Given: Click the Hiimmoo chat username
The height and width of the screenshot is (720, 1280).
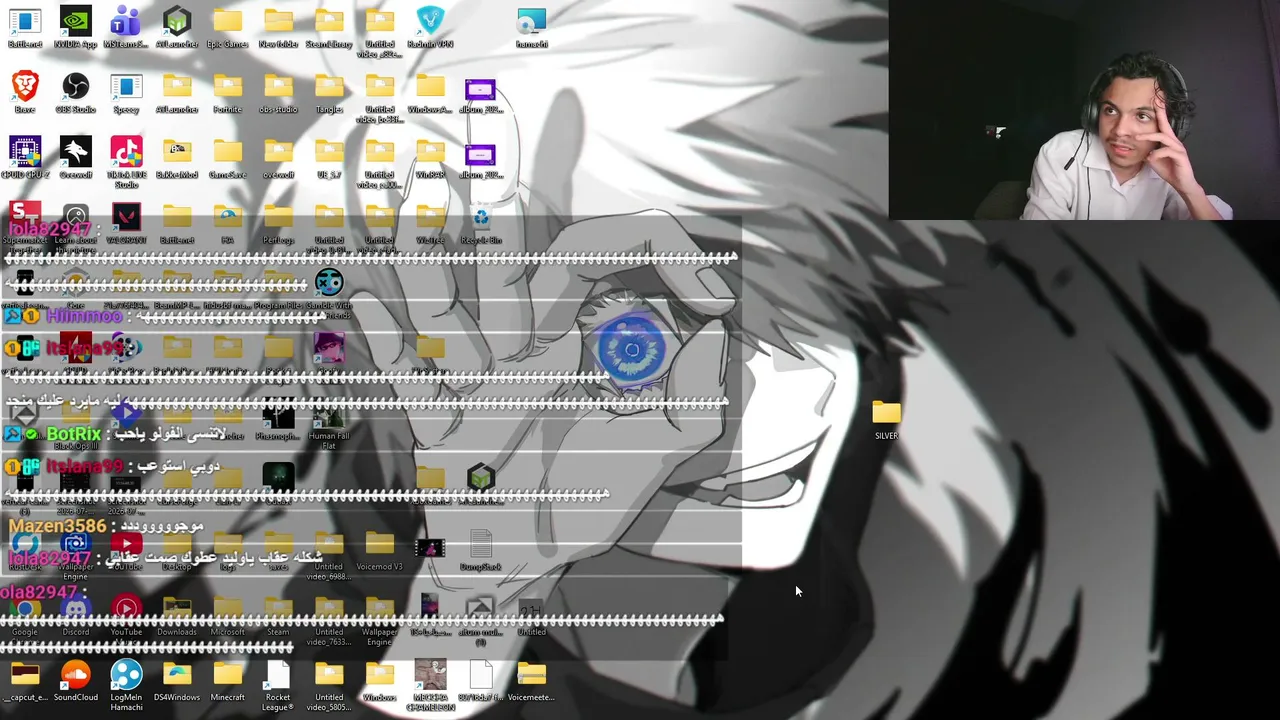Looking at the screenshot, I should click(x=84, y=317).
